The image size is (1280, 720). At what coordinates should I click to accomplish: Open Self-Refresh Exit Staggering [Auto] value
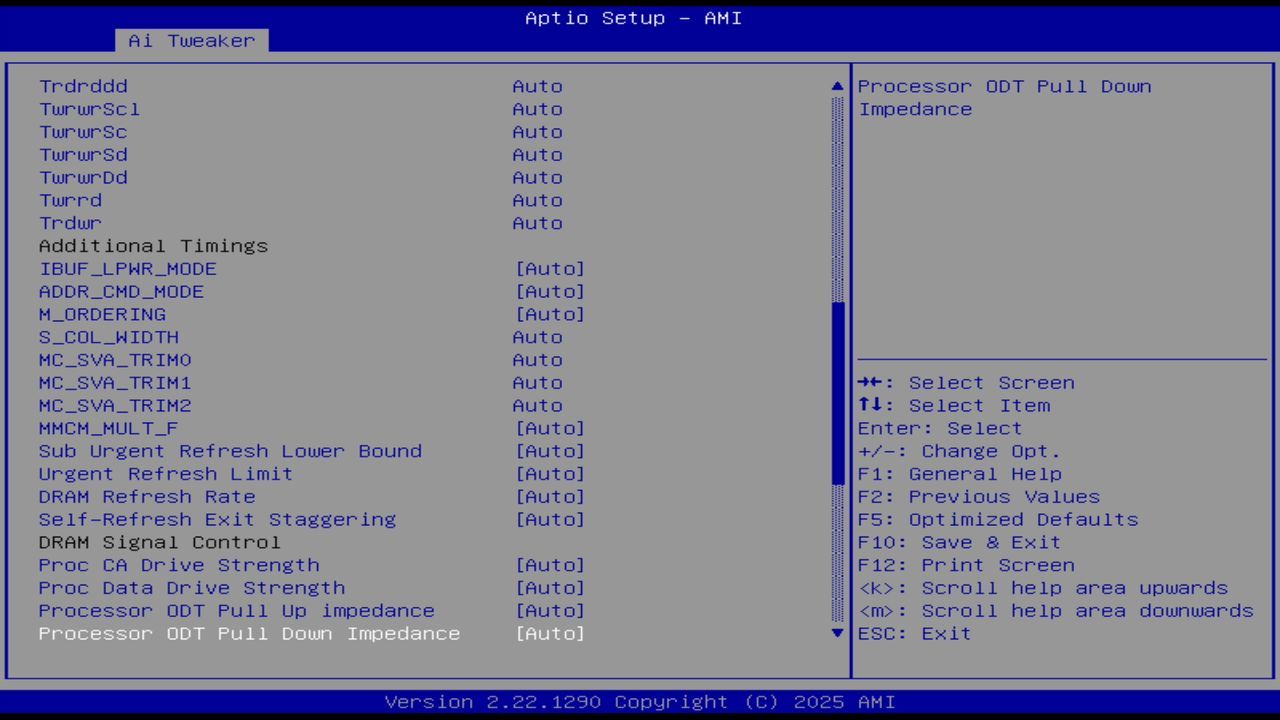tap(550, 520)
